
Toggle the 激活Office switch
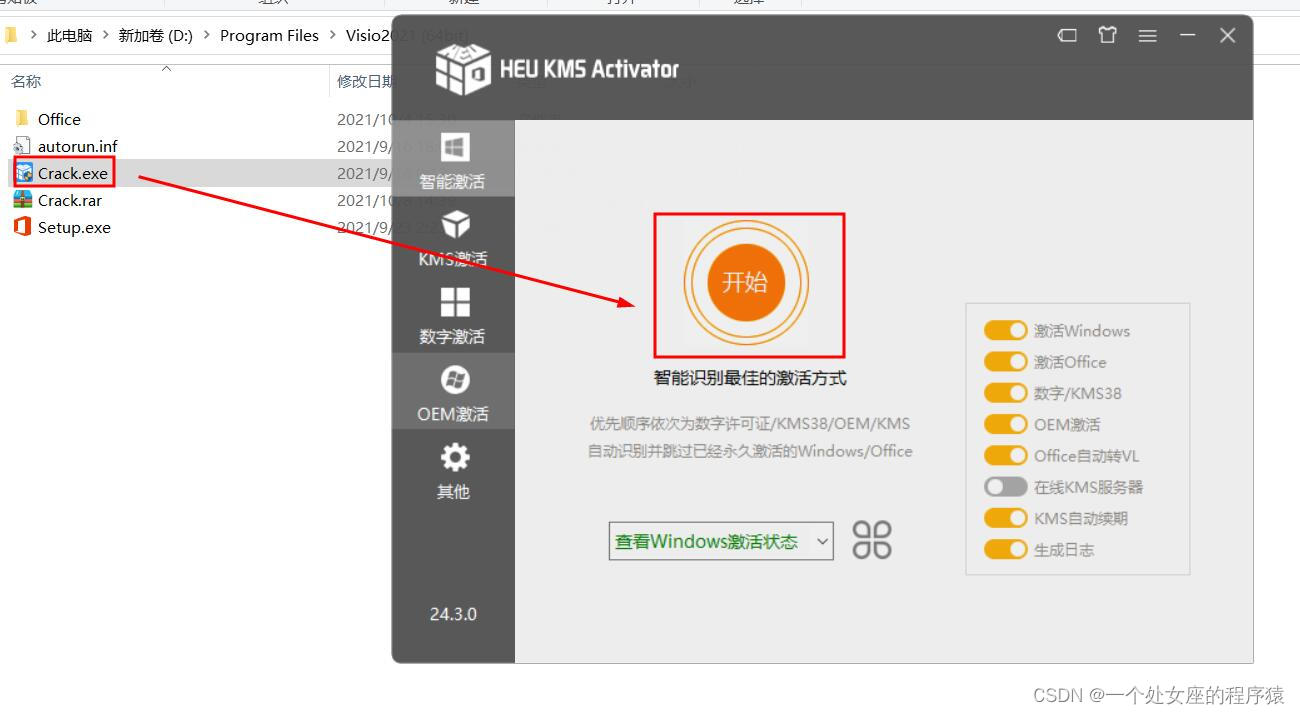tap(1005, 361)
